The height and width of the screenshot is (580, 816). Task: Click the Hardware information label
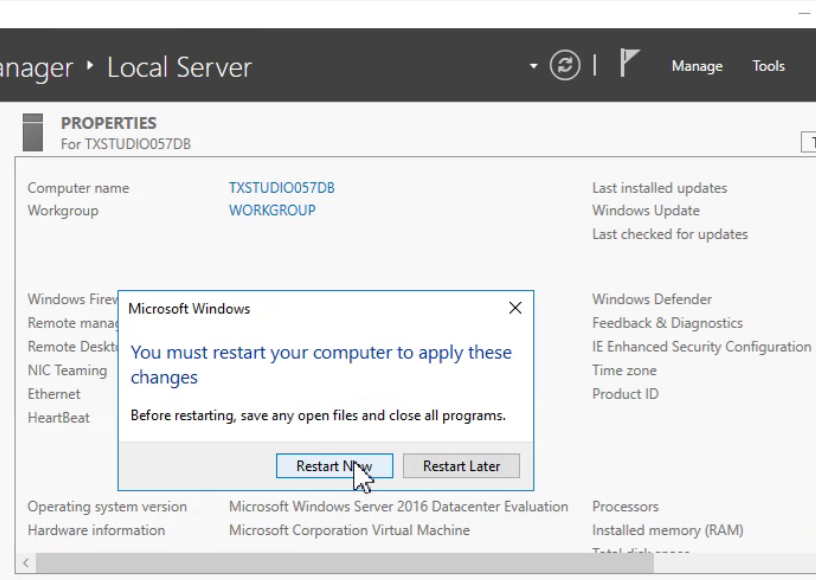pos(96,530)
